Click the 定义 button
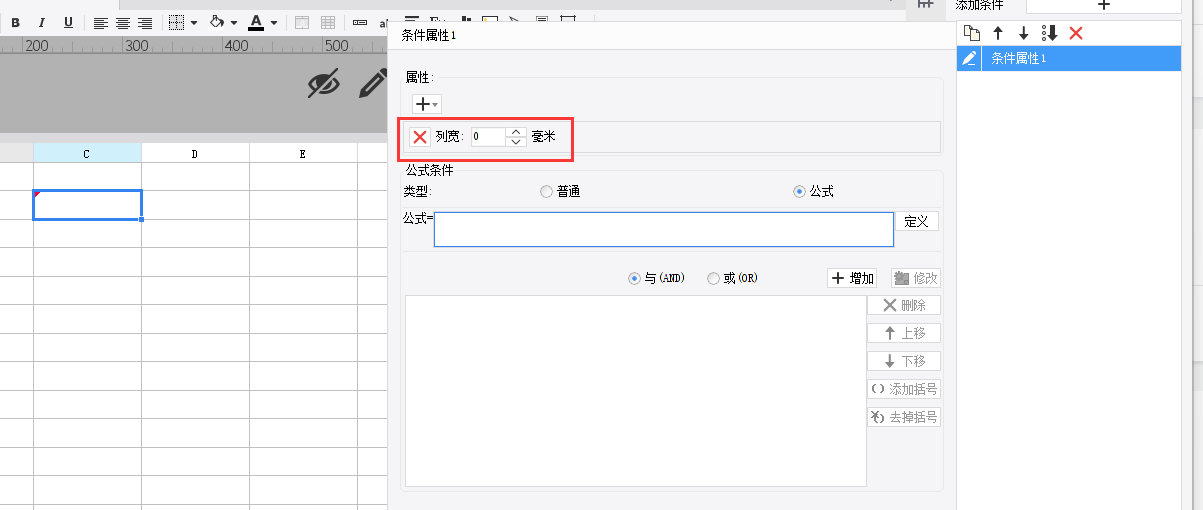 click(917, 221)
